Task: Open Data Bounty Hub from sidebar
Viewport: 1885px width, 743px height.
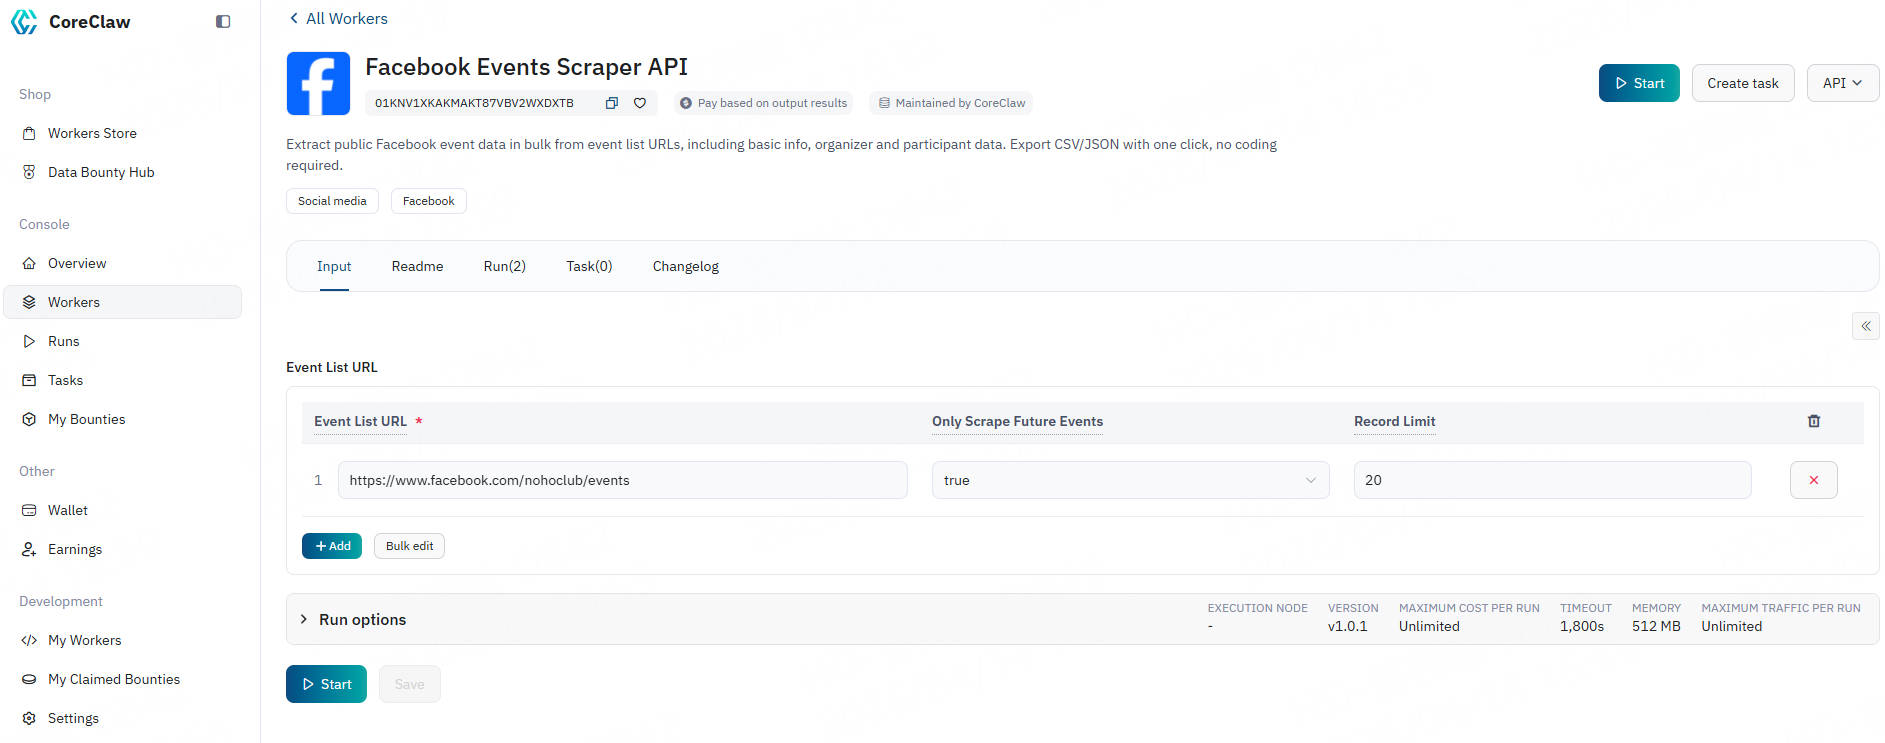Action: [101, 172]
